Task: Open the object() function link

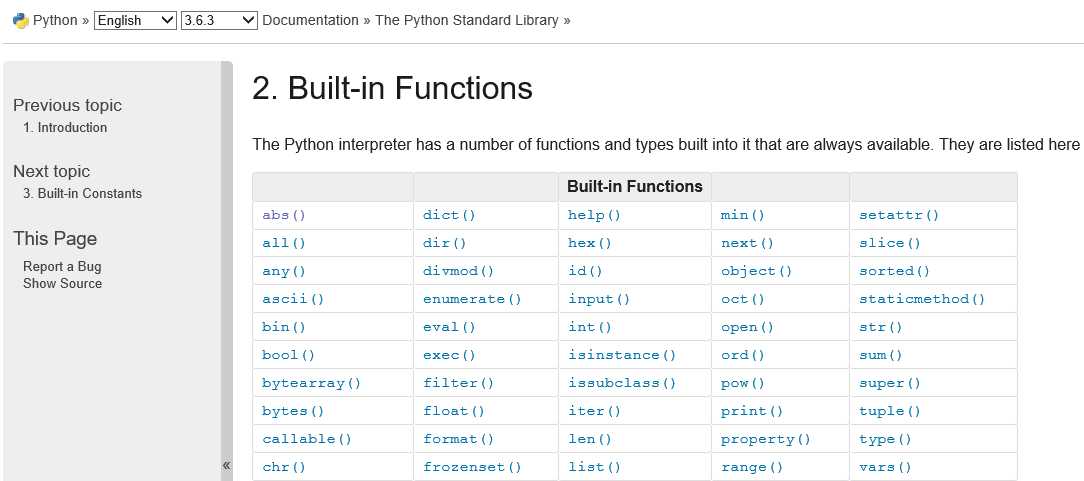Action: 756,271
